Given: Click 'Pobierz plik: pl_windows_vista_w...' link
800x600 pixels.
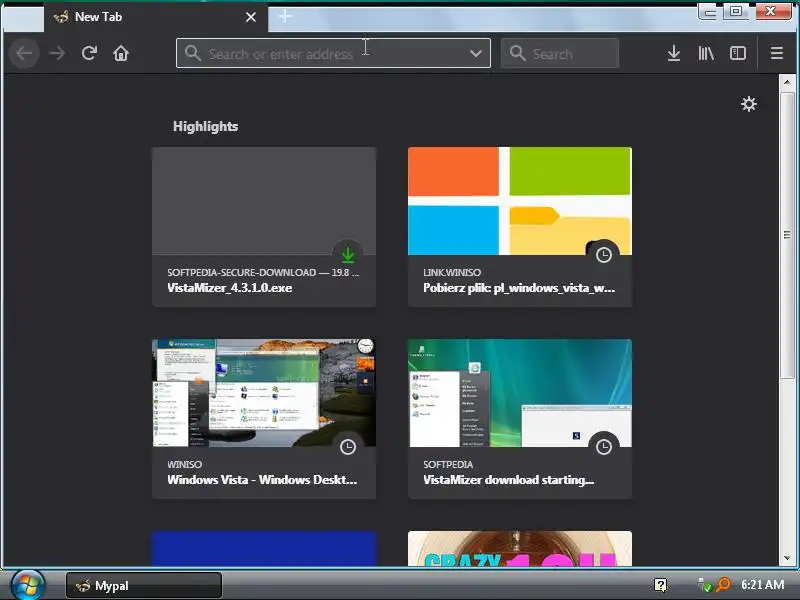Looking at the screenshot, I should tap(519, 288).
